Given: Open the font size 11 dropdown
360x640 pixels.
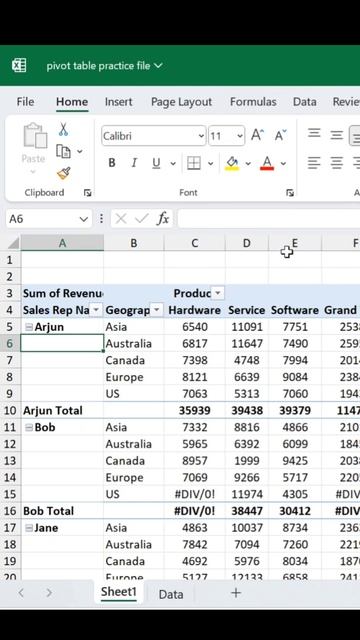Looking at the screenshot, I should click(x=240, y=136).
